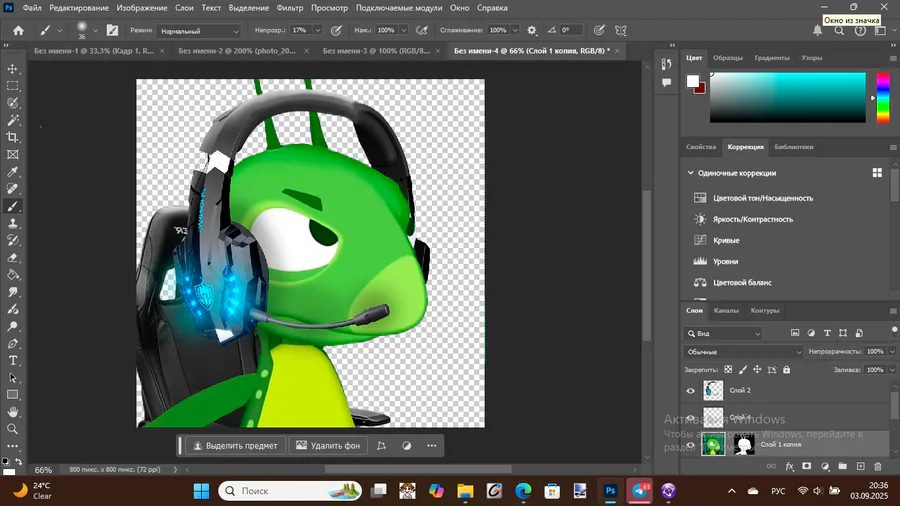Select the Path Selection tool

coord(13,378)
